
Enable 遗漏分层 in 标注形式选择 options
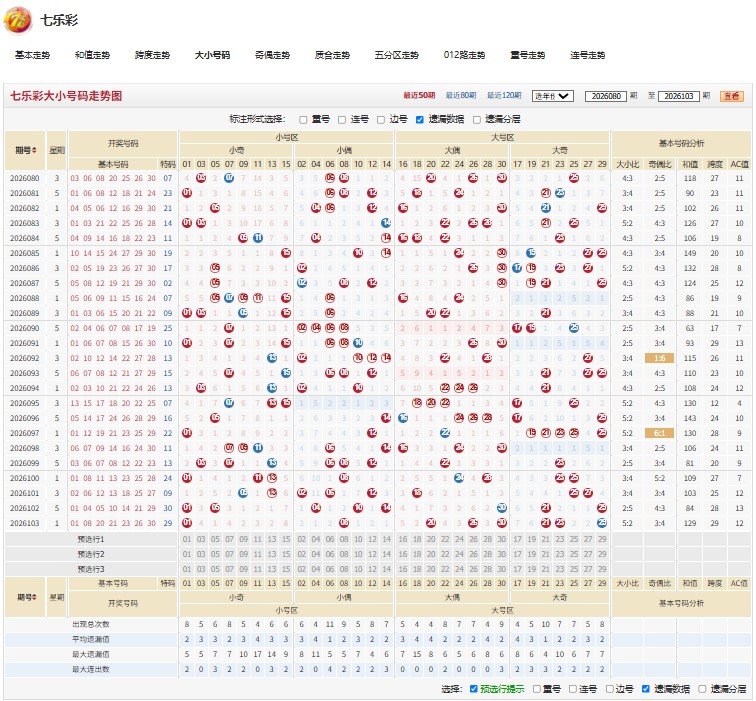[477, 120]
